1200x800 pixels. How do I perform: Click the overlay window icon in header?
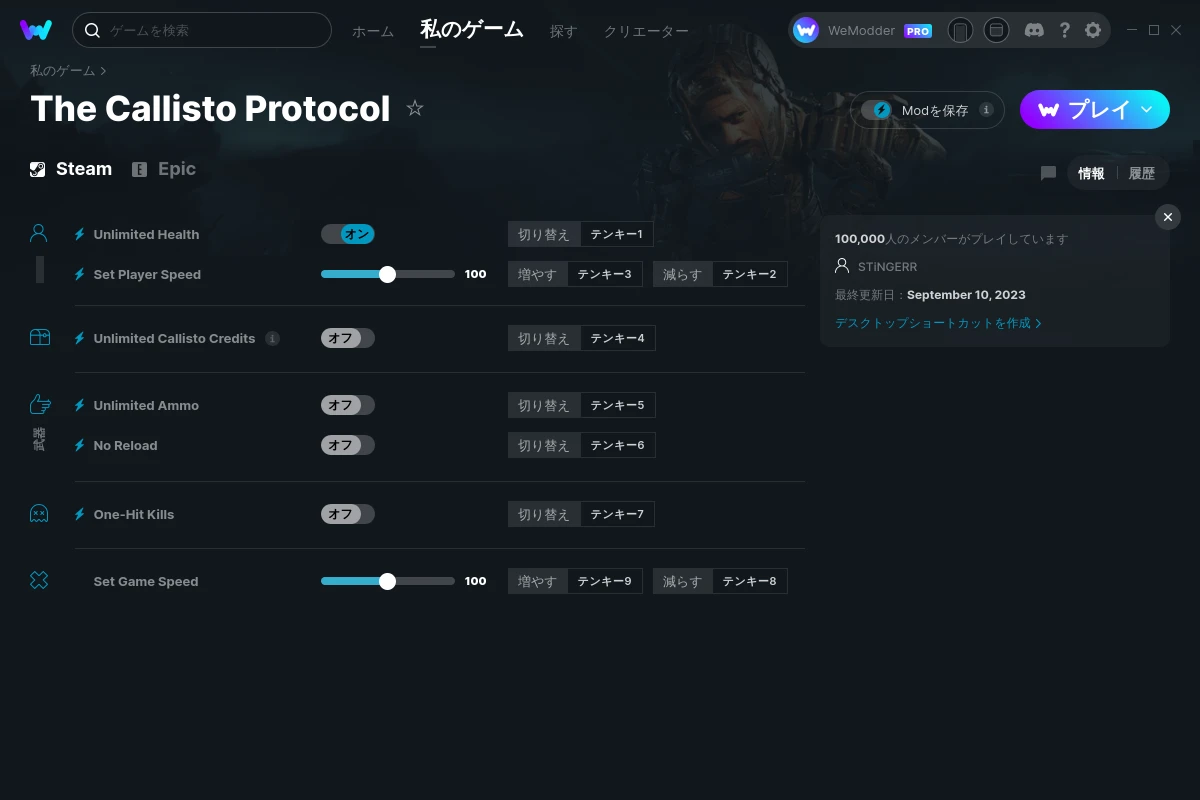(x=996, y=30)
